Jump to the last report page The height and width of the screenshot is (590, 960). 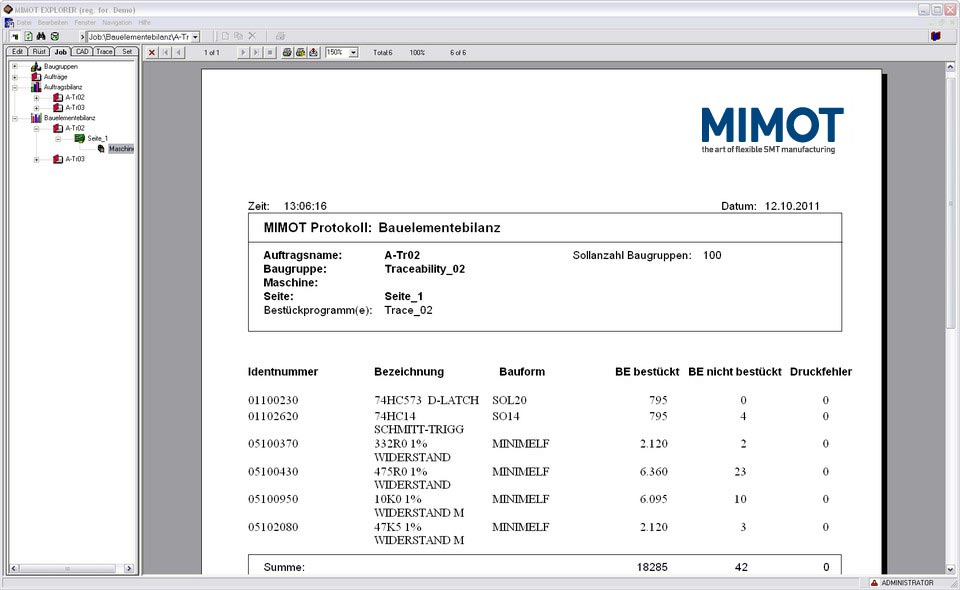pyautogui.click(x=257, y=53)
